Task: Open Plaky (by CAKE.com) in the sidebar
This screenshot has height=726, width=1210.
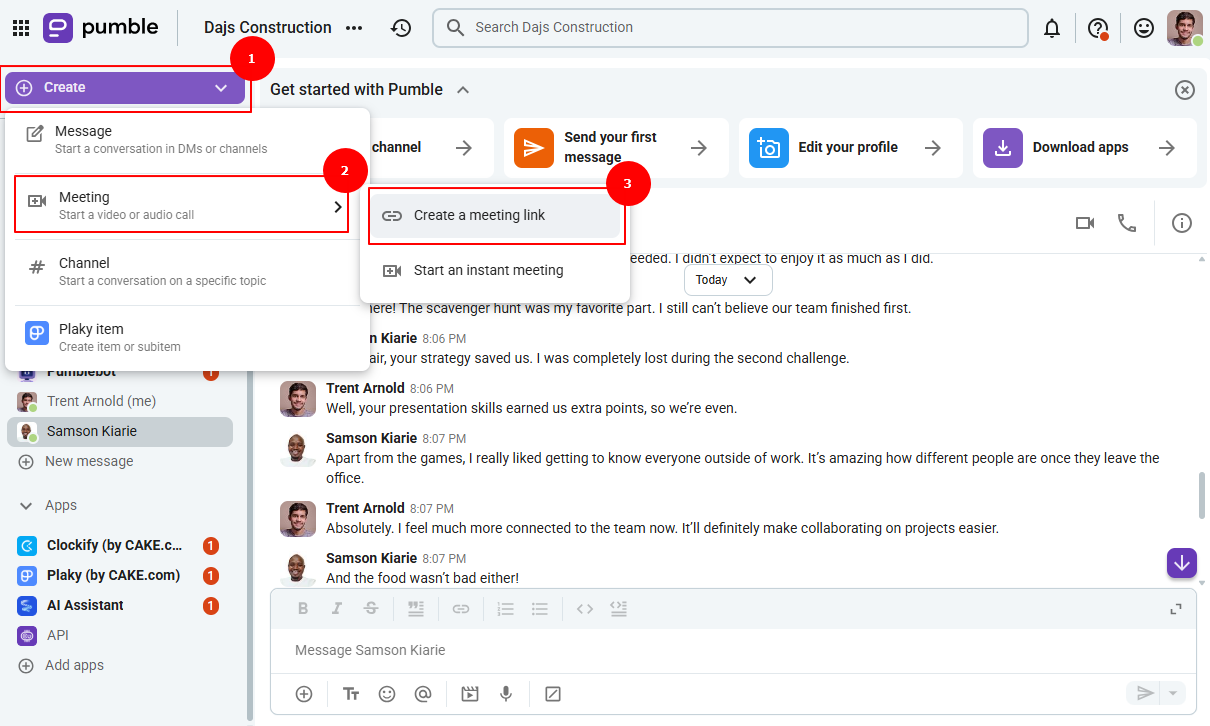Action: pos(120,576)
